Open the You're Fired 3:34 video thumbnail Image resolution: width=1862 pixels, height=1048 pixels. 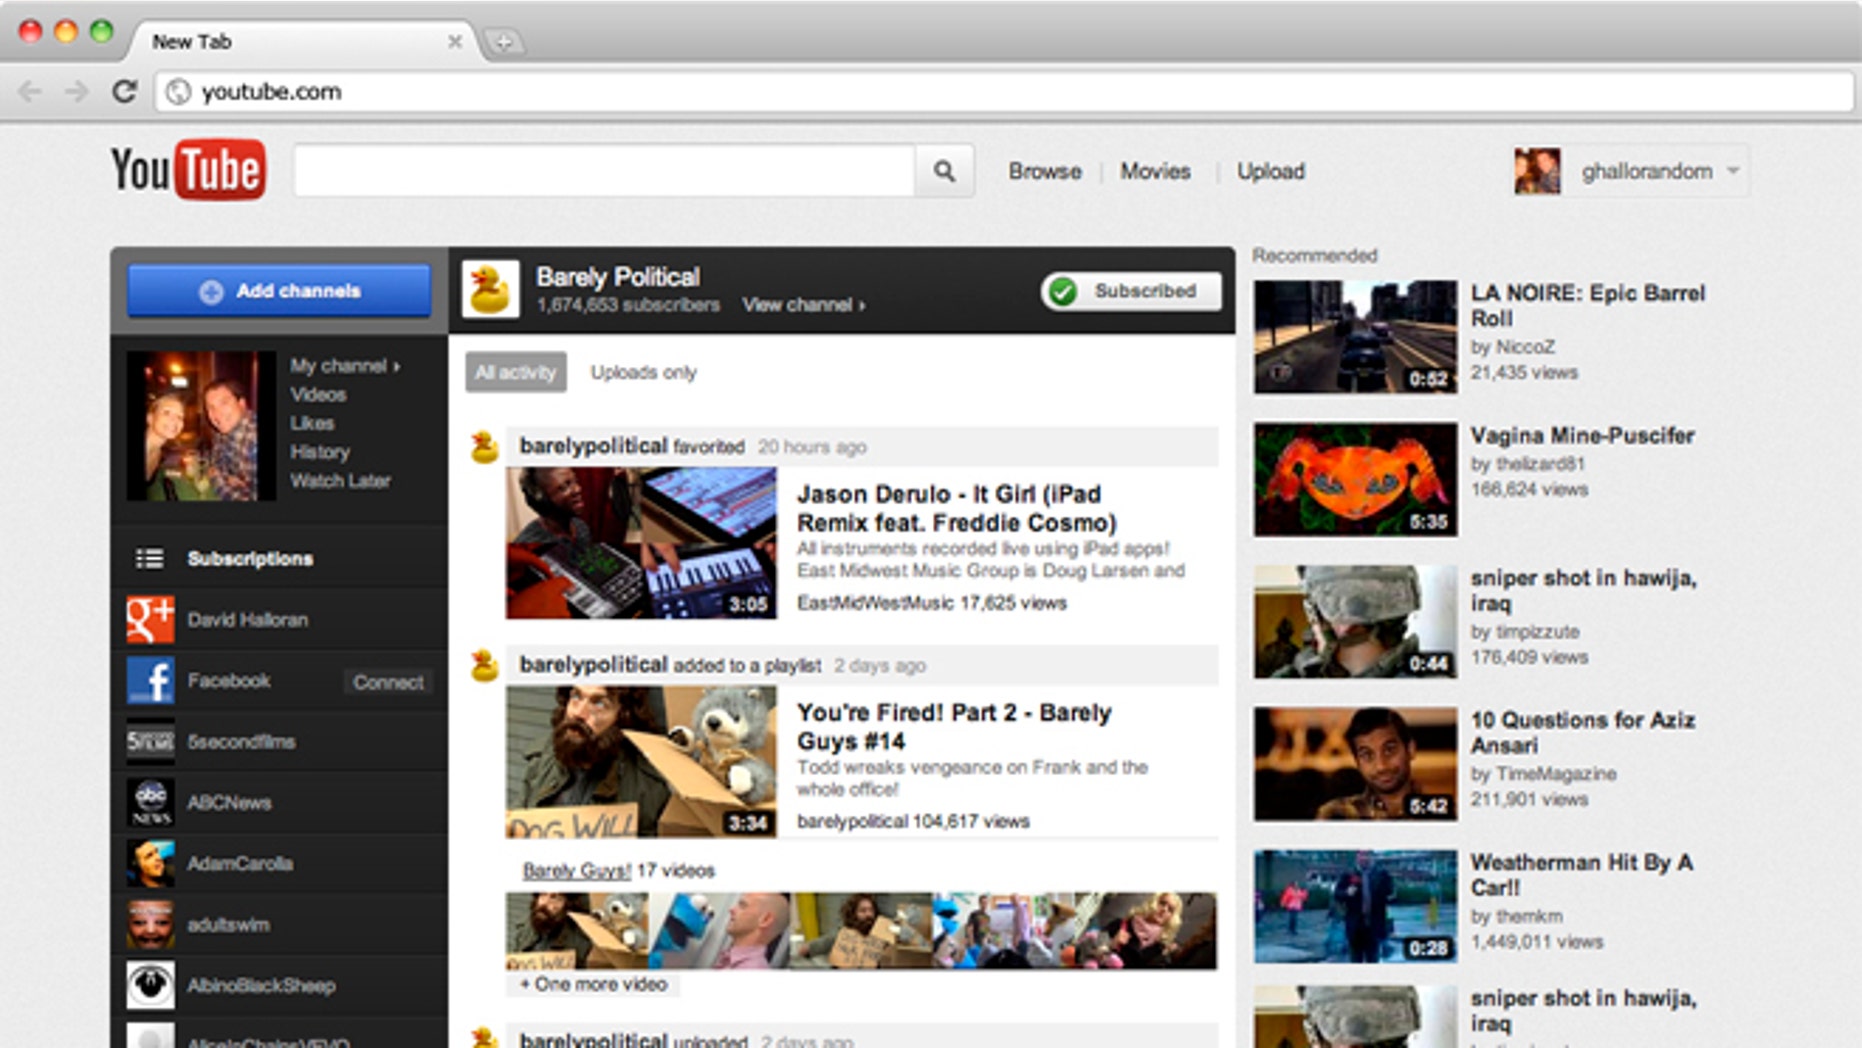pos(641,761)
